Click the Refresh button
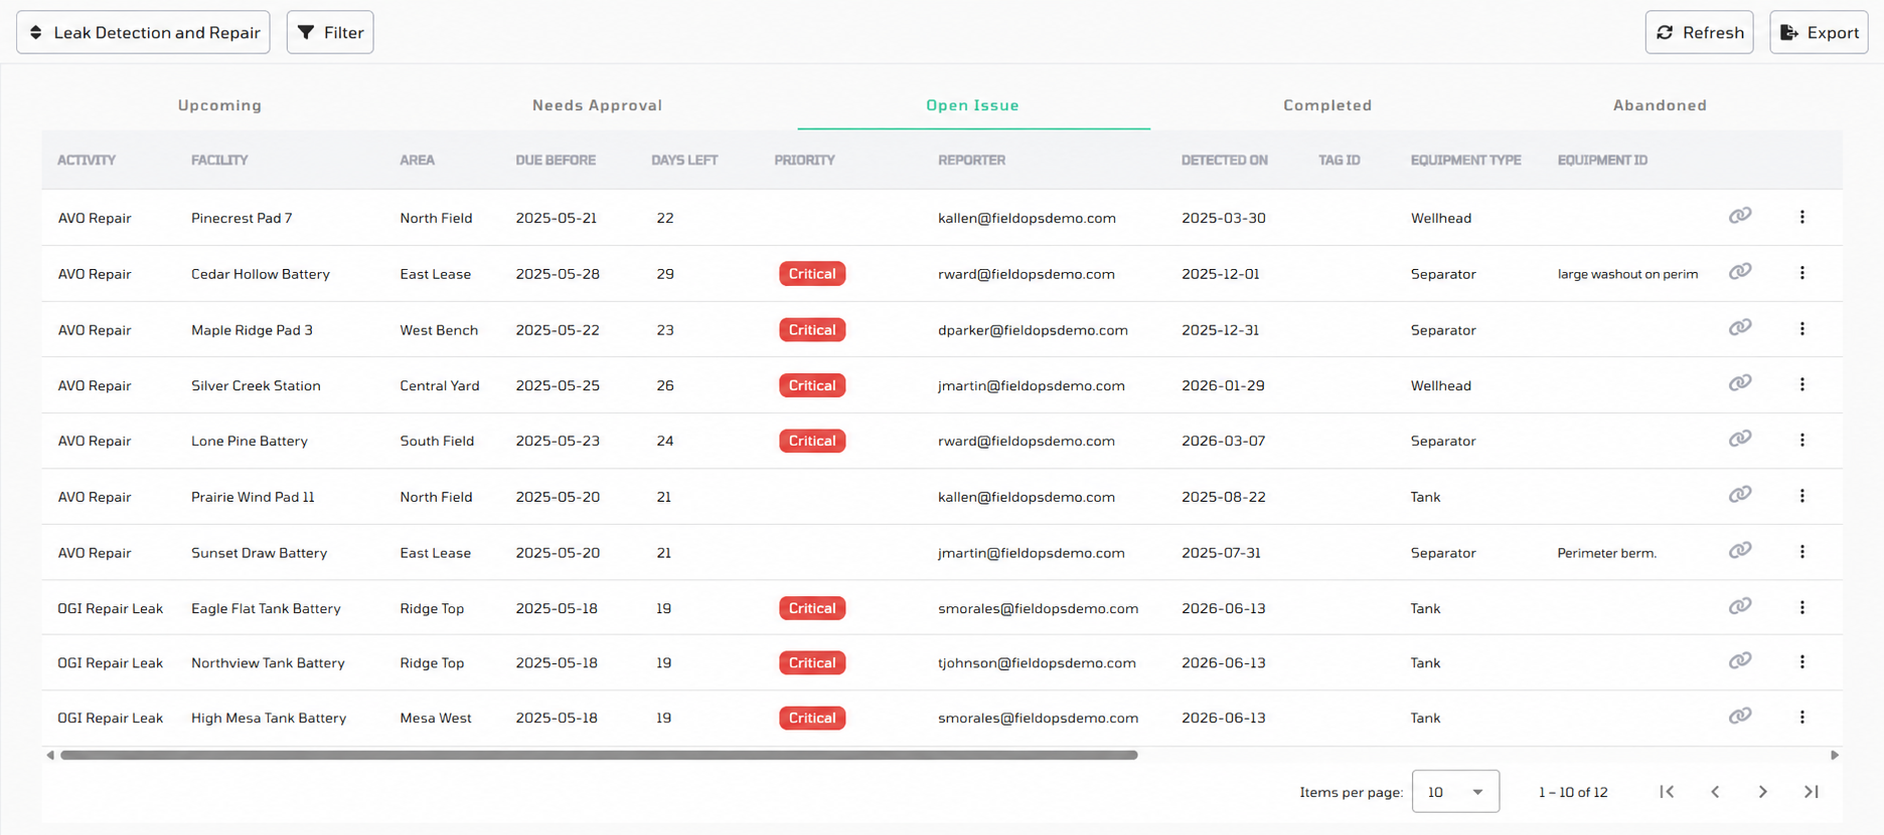Viewport: 1884px width, 835px height. [x=1699, y=32]
